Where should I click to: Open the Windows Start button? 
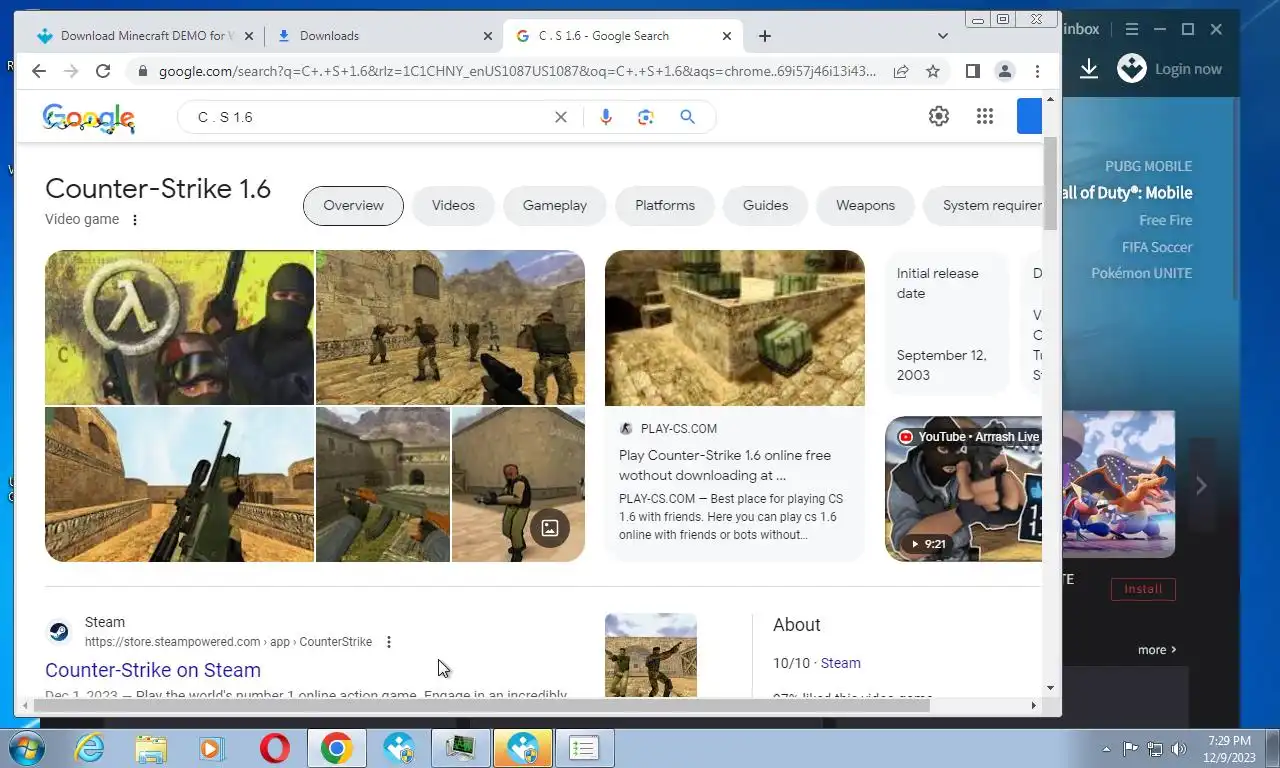tap(25, 749)
